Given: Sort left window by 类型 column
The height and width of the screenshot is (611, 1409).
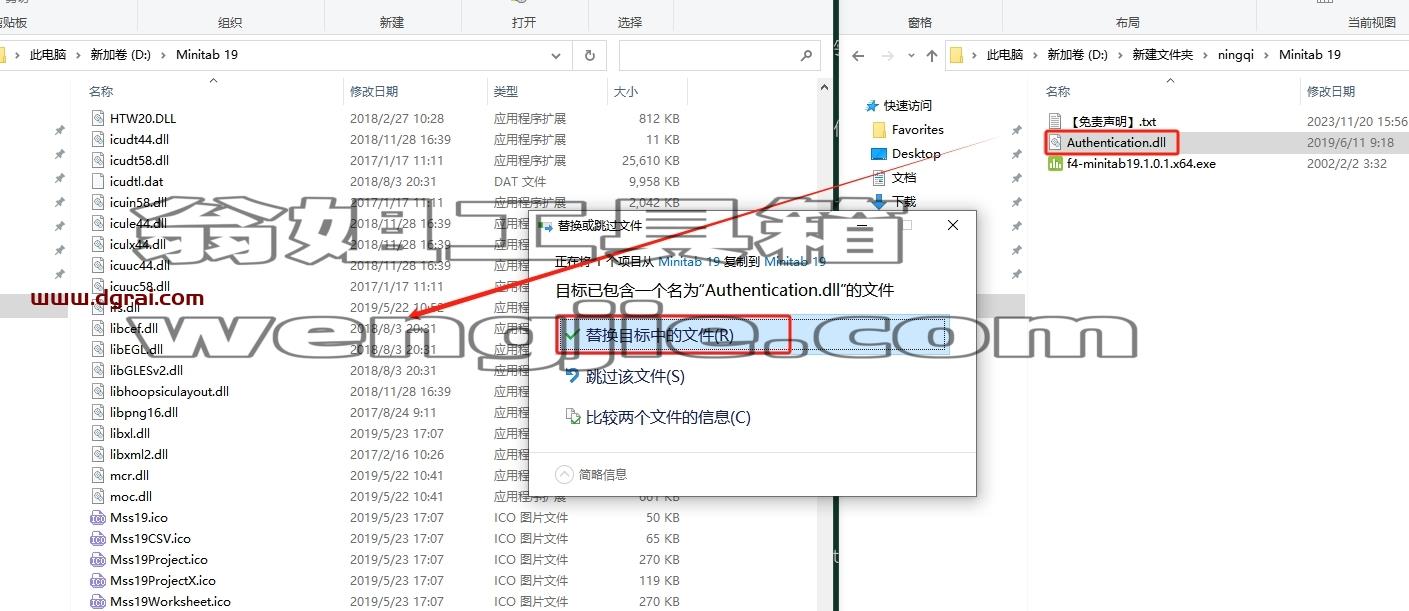Looking at the screenshot, I should point(506,91).
